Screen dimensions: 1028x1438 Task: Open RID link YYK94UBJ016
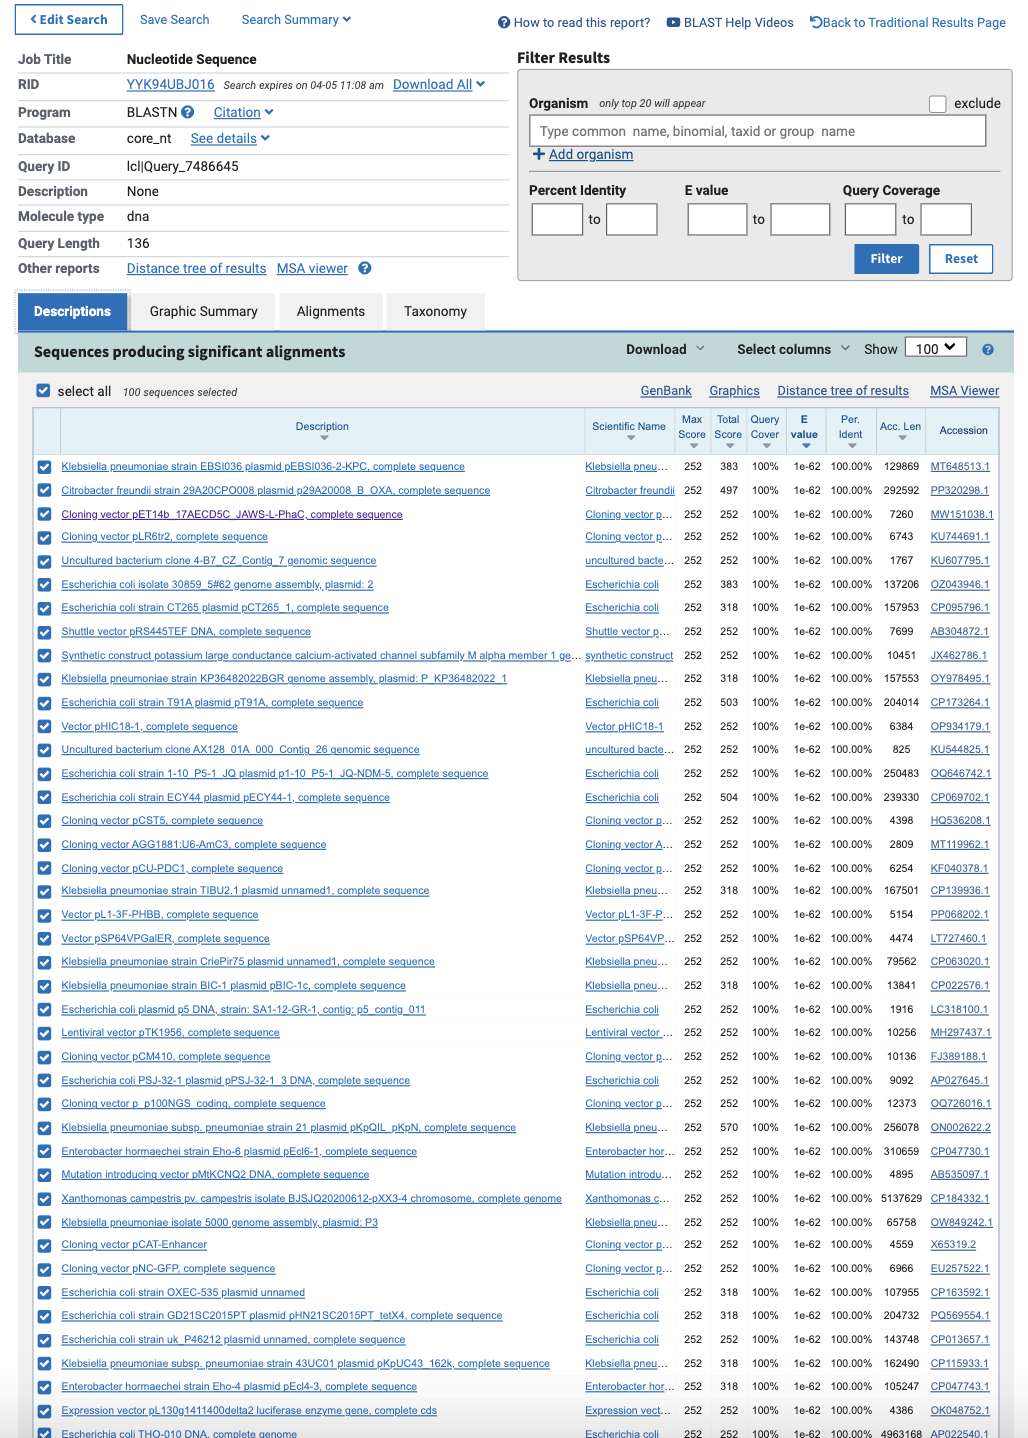tap(171, 85)
